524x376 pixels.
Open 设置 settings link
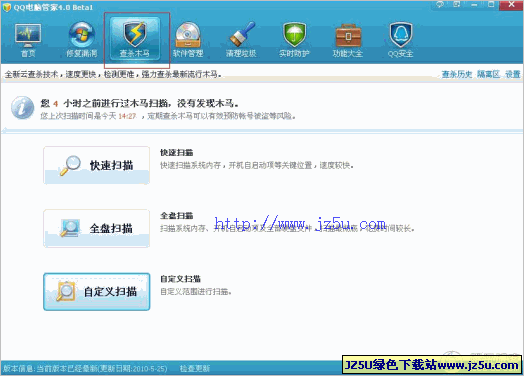tap(513, 74)
